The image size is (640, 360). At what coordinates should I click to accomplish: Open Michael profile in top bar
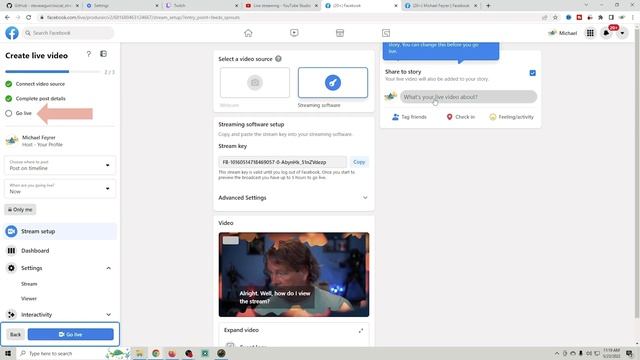[x=563, y=33]
